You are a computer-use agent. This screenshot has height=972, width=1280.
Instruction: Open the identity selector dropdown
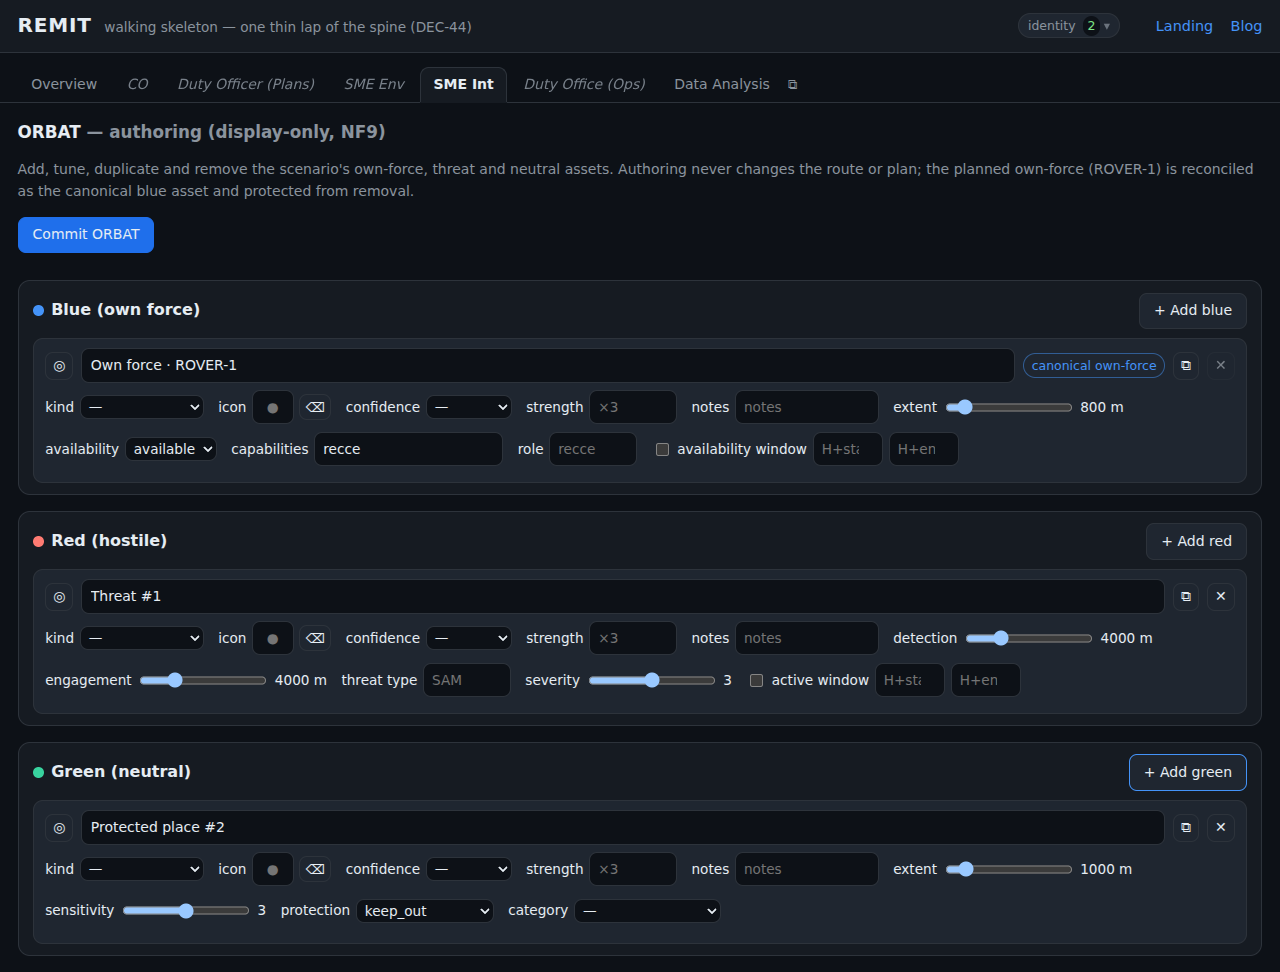(1068, 26)
